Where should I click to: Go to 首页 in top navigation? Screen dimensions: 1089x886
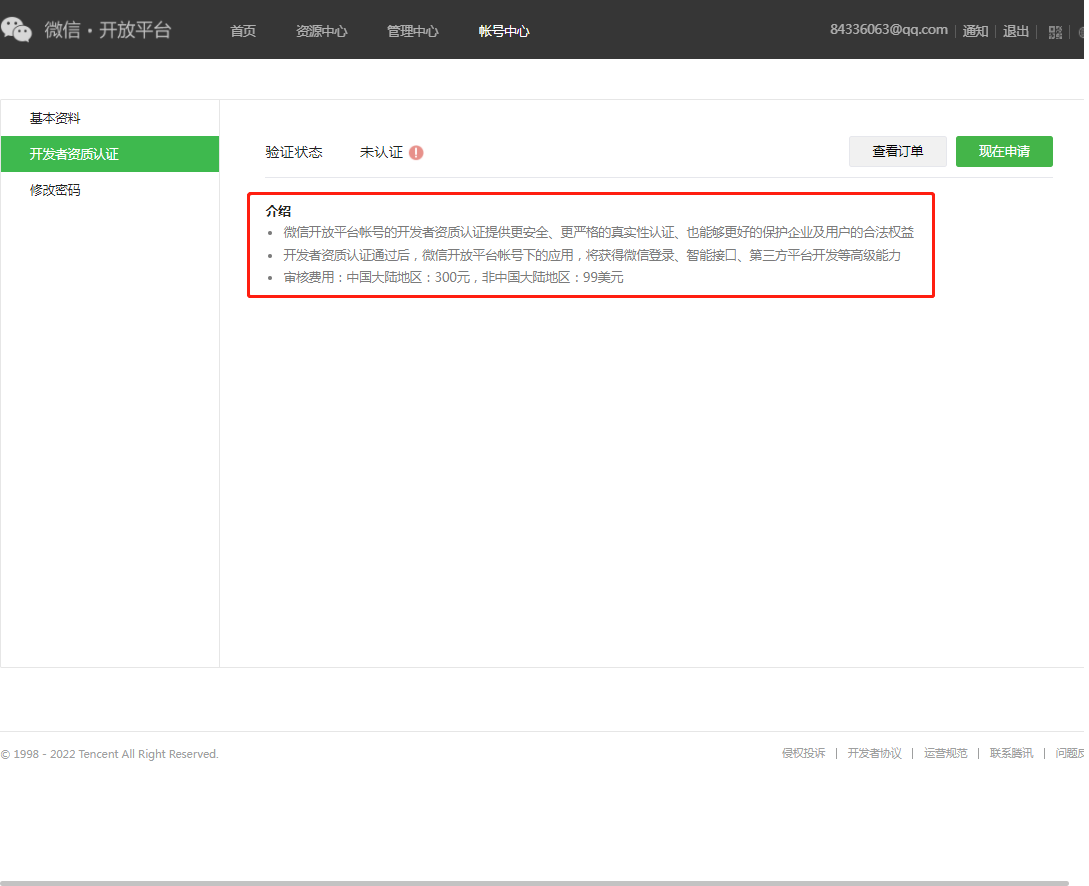(243, 31)
